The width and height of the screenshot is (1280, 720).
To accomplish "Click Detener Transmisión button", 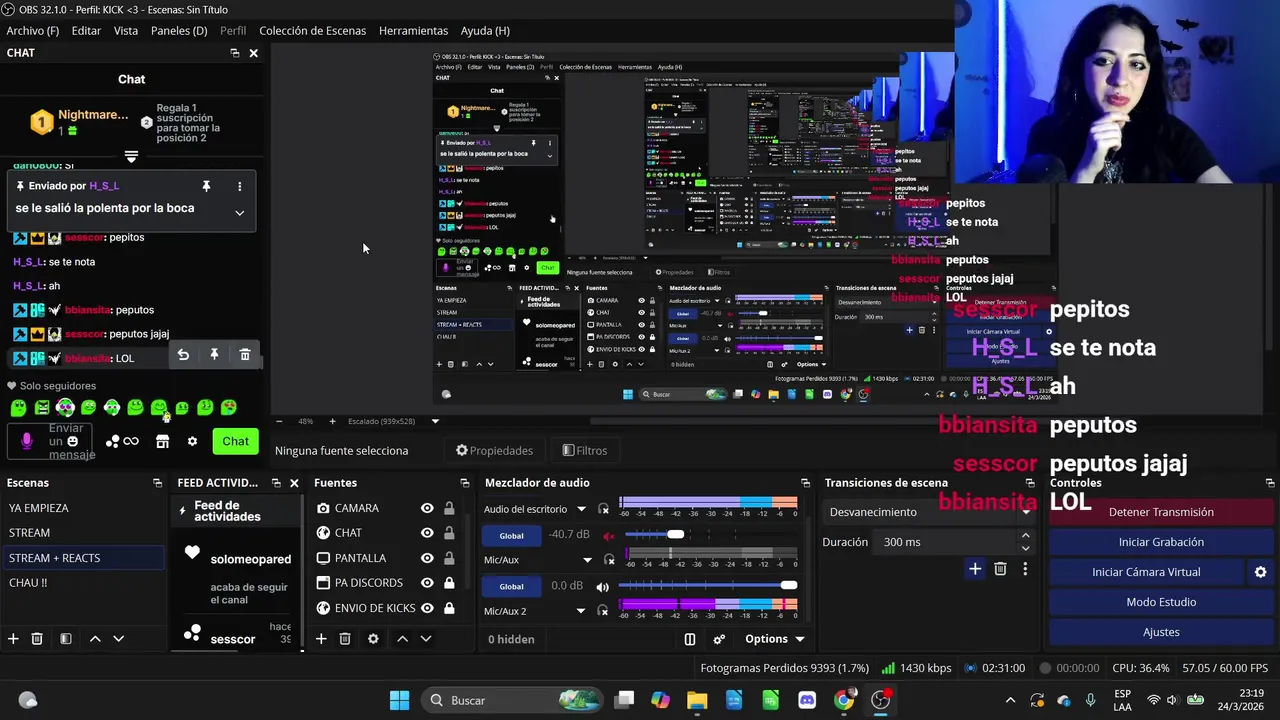I will [1161, 512].
